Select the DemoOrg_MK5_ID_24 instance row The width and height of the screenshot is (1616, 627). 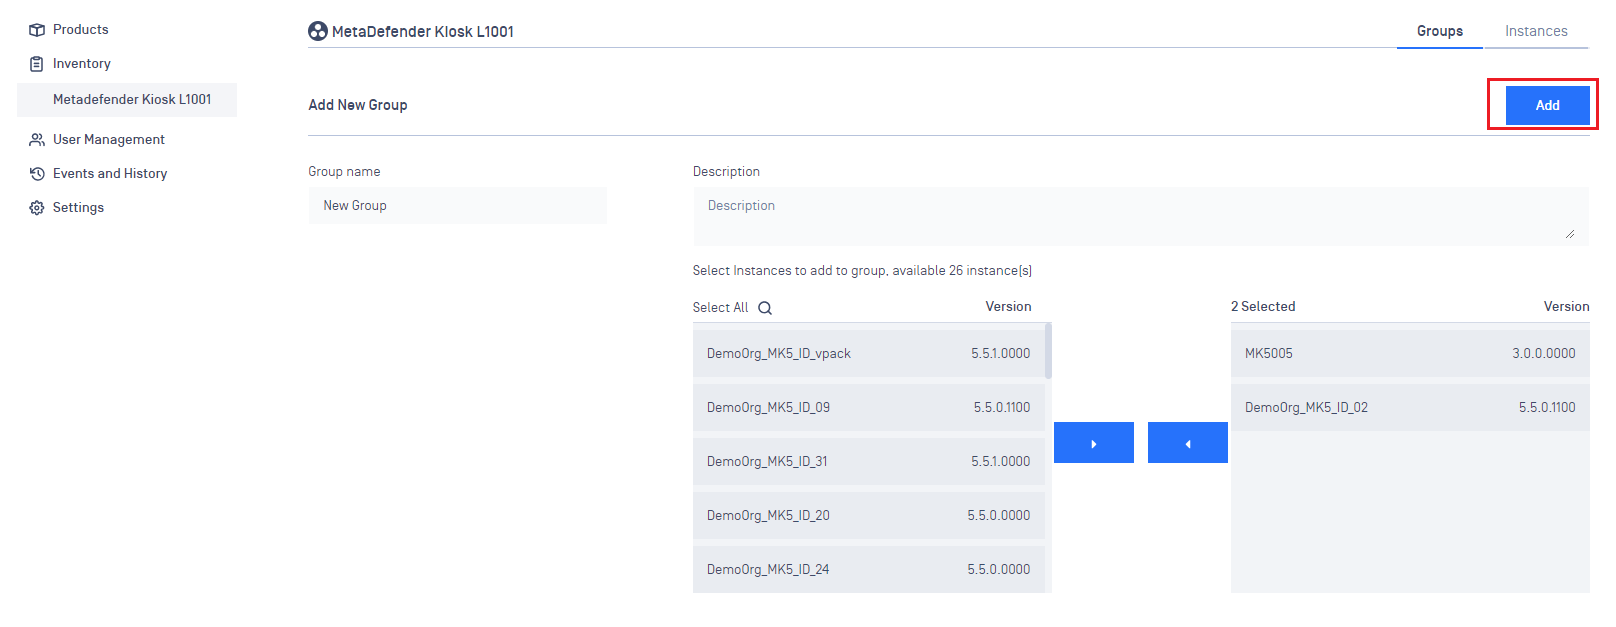point(869,569)
